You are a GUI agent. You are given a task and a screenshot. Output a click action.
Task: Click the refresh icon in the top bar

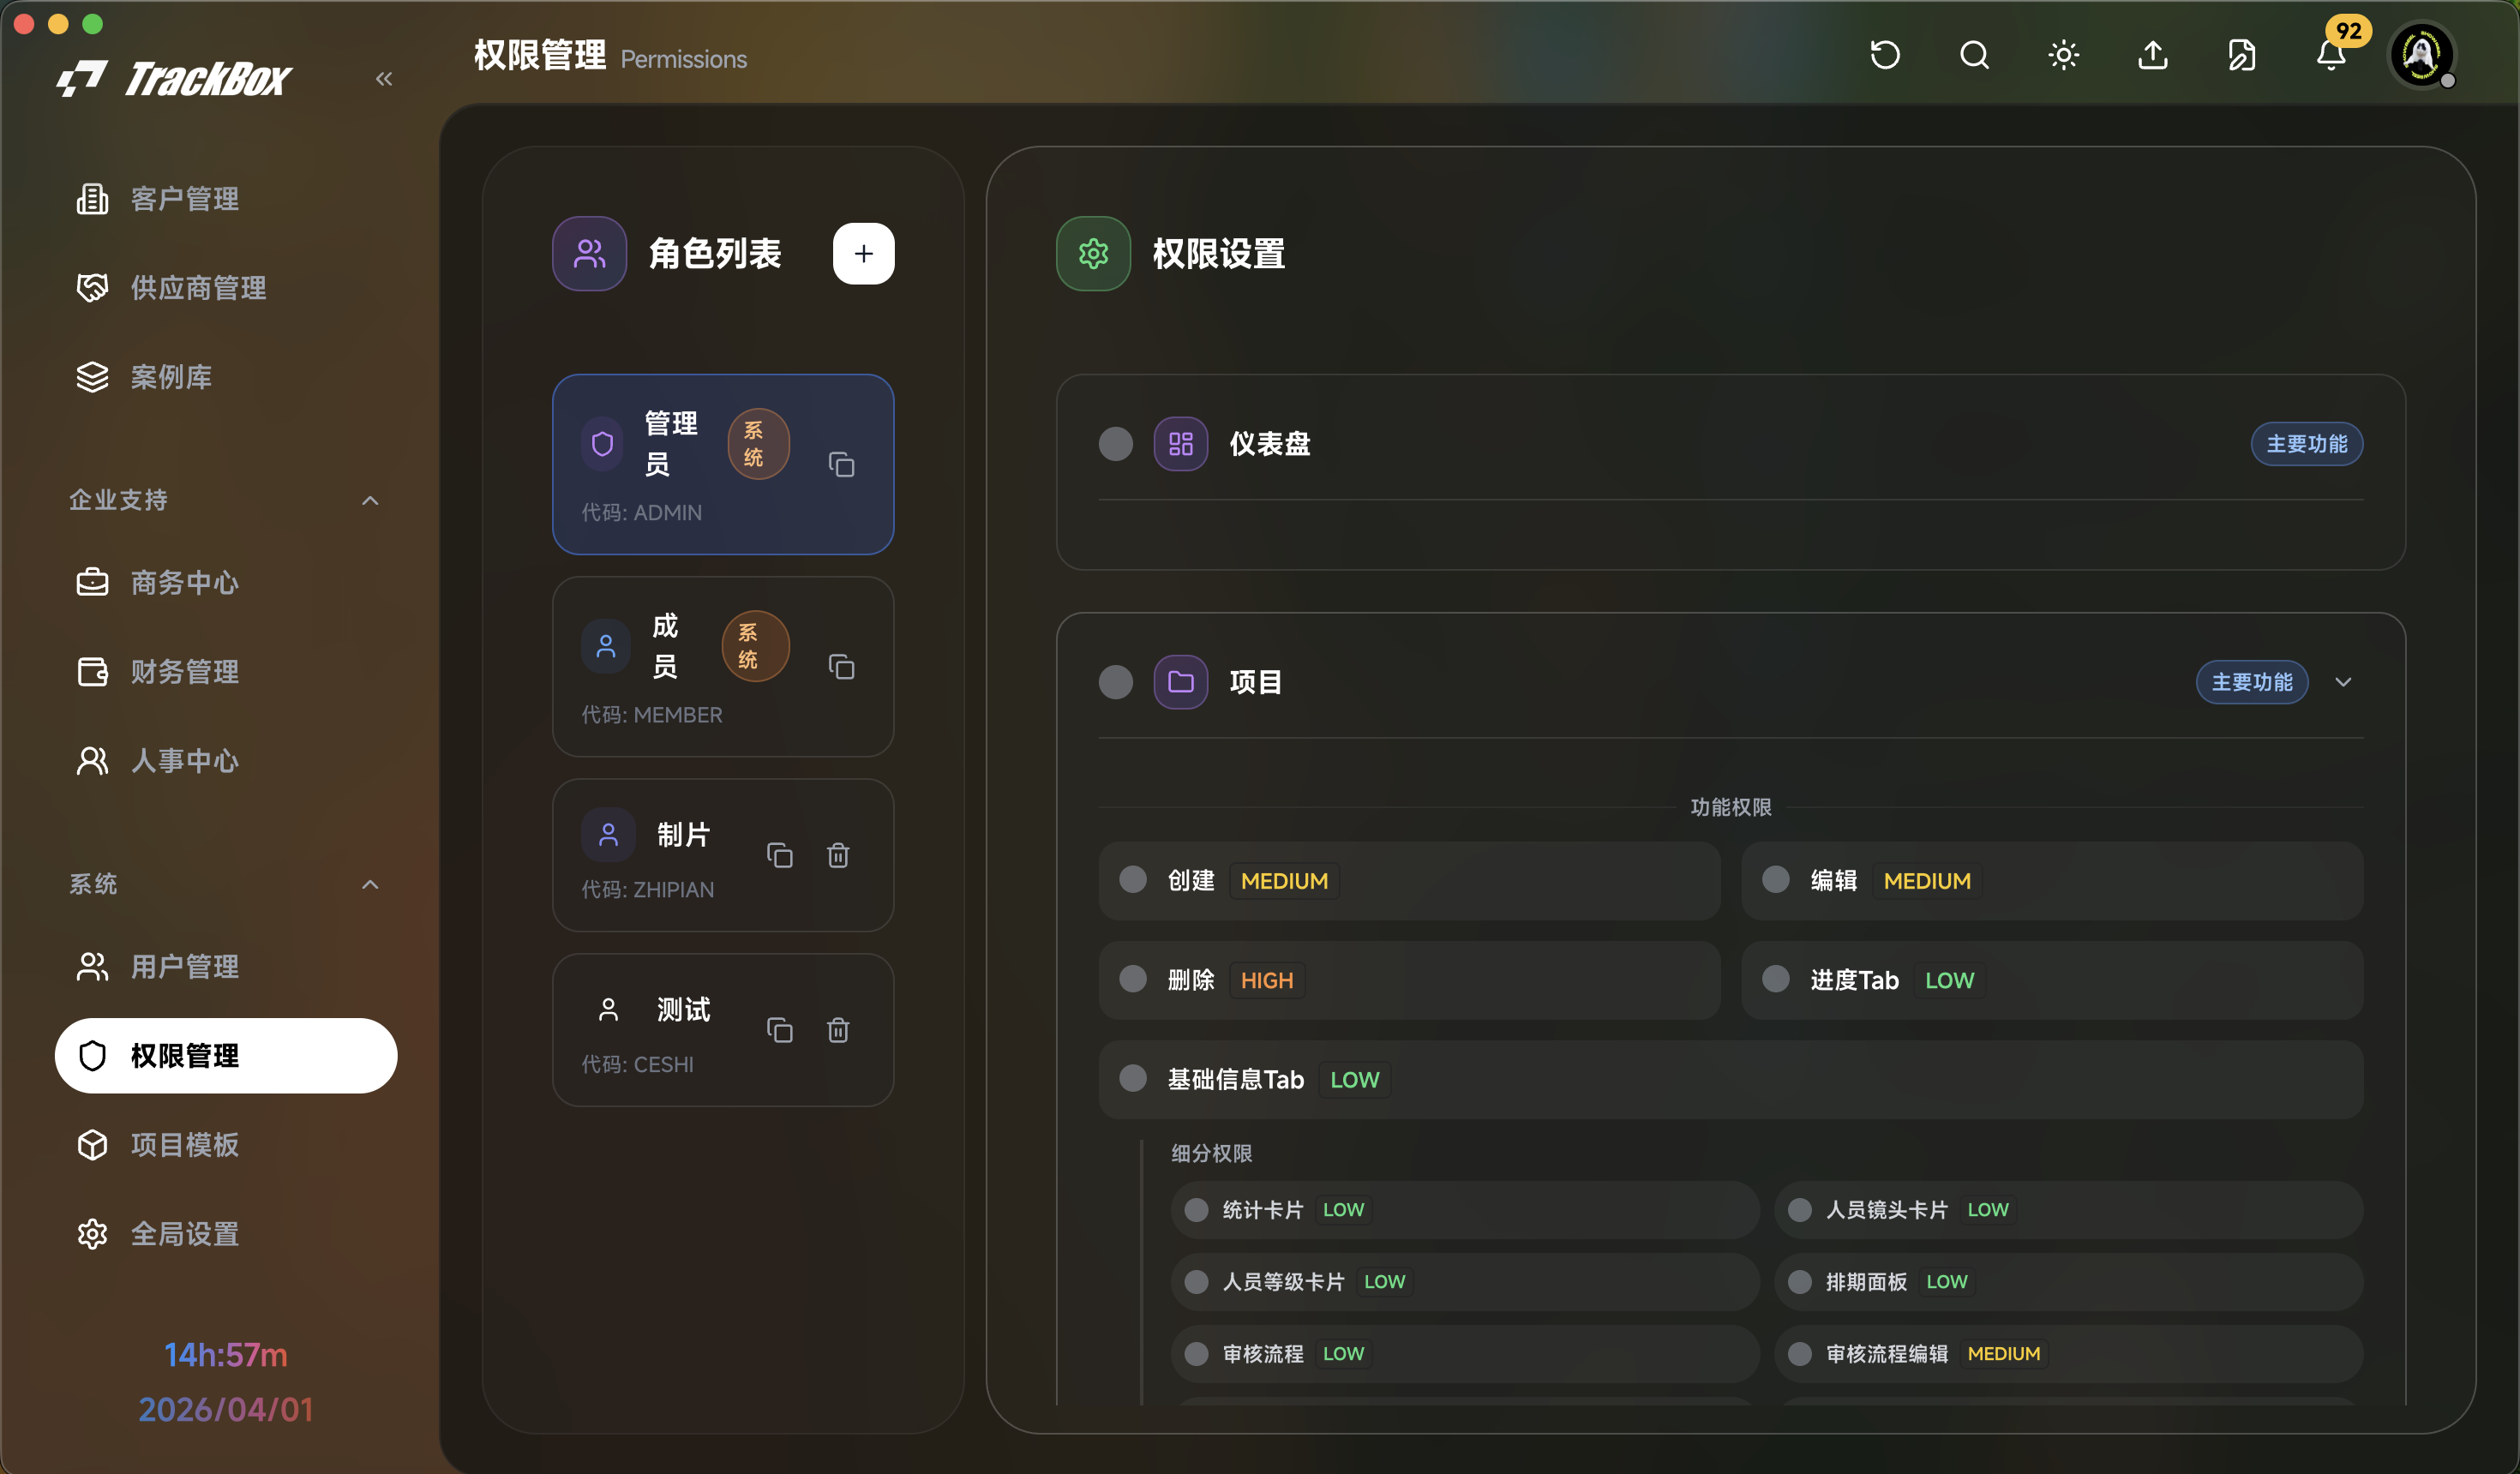1884,55
